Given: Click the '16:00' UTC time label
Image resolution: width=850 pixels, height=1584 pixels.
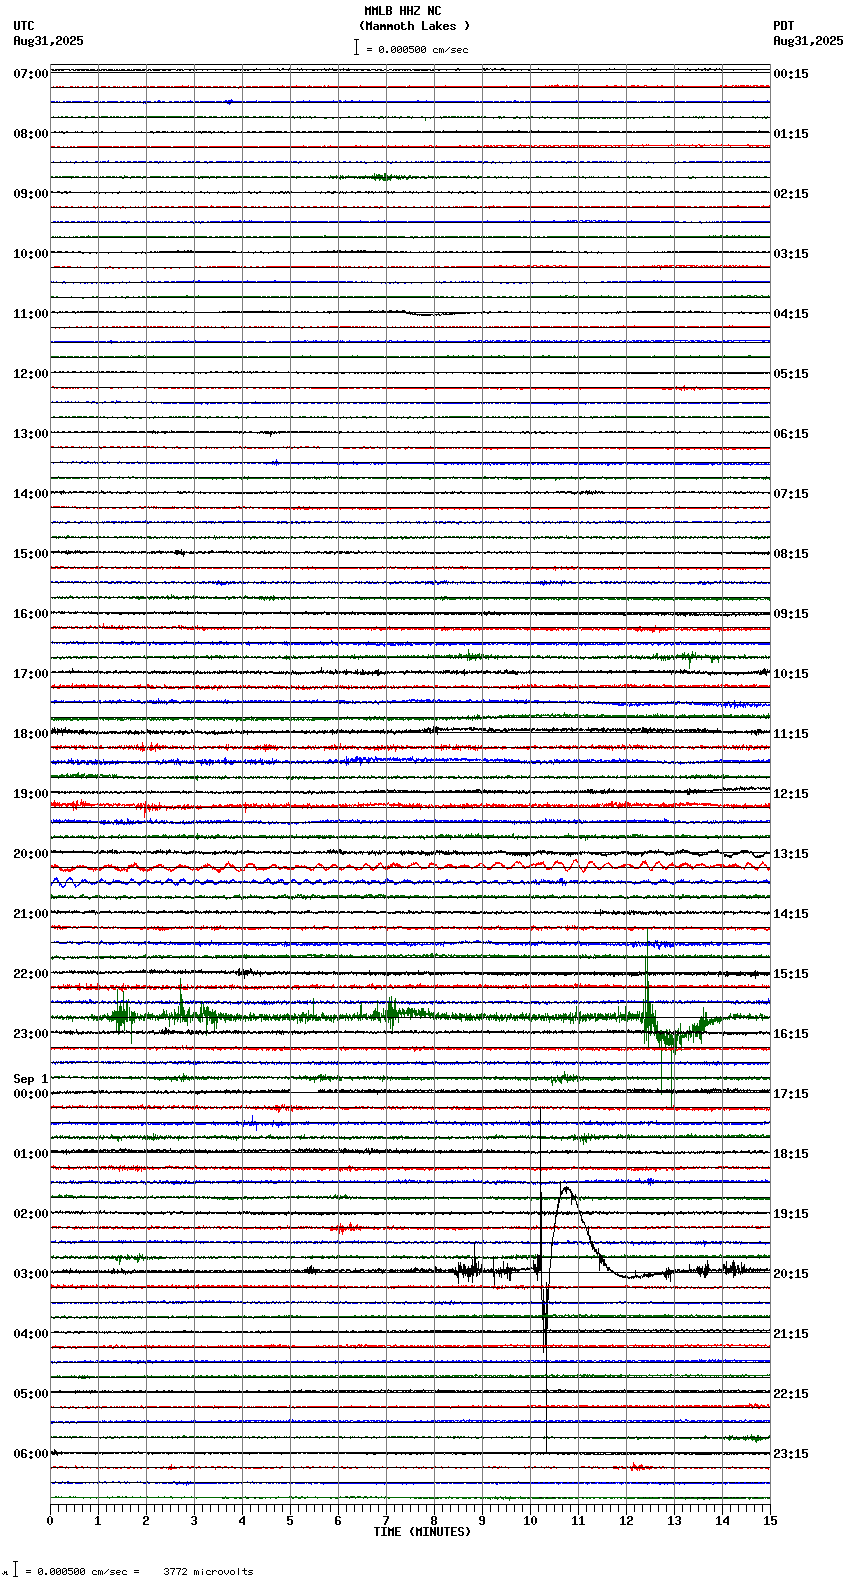Looking at the screenshot, I should (x=31, y=614).
